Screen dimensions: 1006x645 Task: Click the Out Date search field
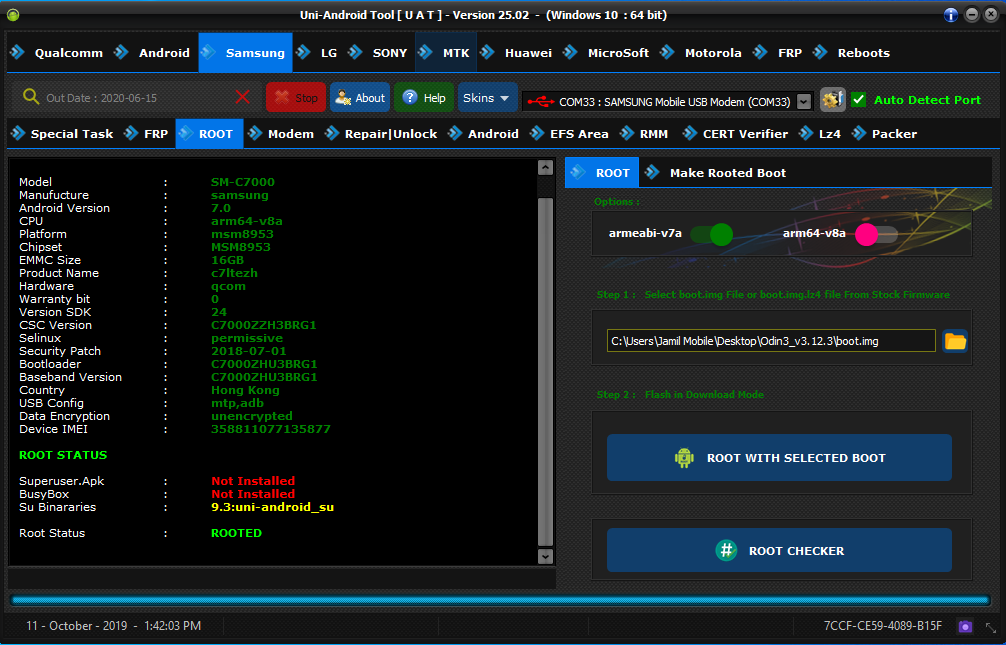pyautogui.click(x=137, y=98)
